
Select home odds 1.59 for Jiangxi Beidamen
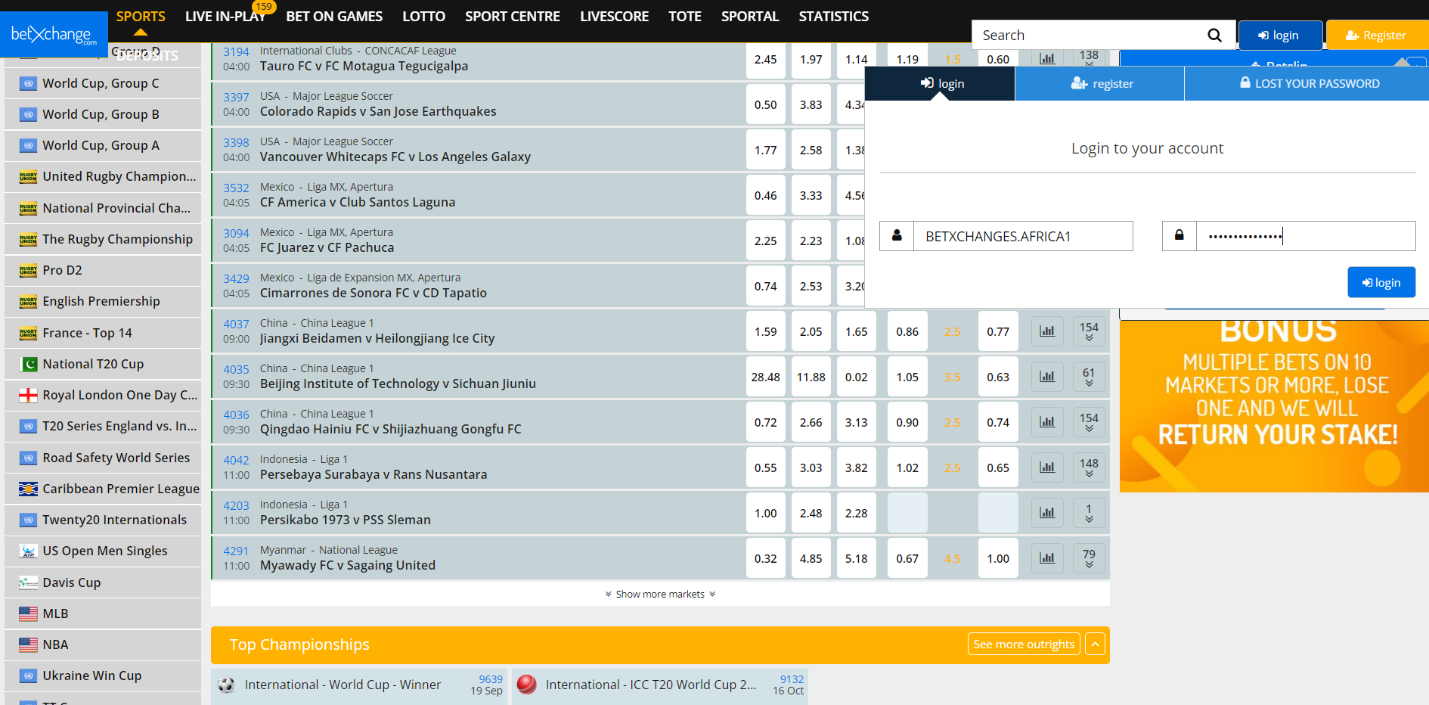765,331
